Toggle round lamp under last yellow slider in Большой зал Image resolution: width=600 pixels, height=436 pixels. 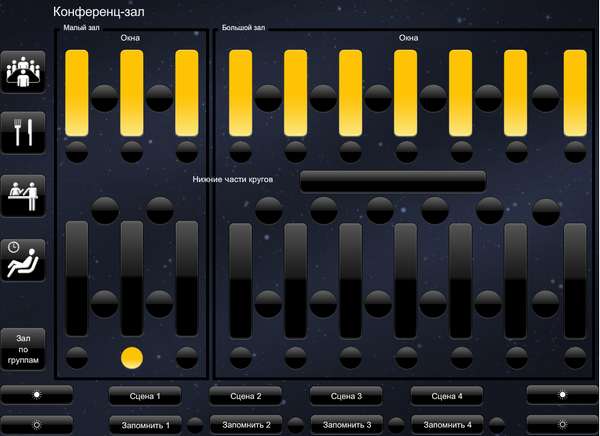[x=575, y=152]
